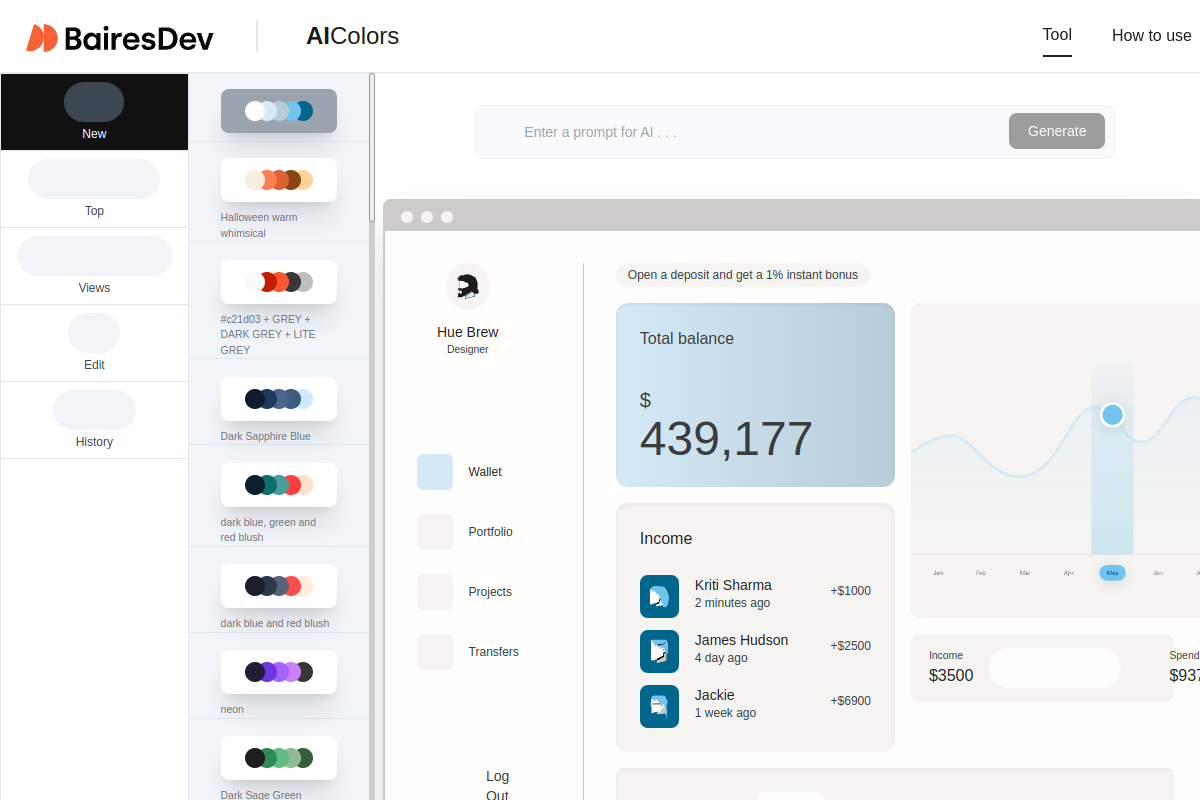Select the Wallet icon square

point(435,472)
